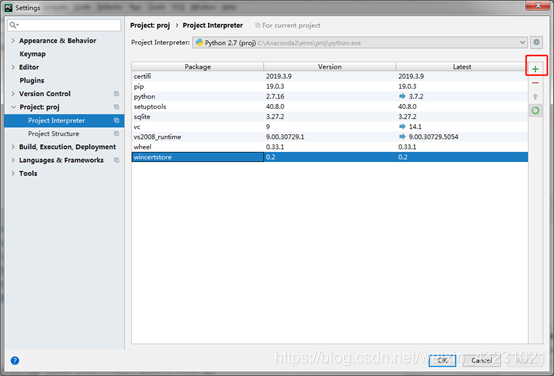Select the python package row
Screen dimensions: 554x376
click(x=330, y=96)
